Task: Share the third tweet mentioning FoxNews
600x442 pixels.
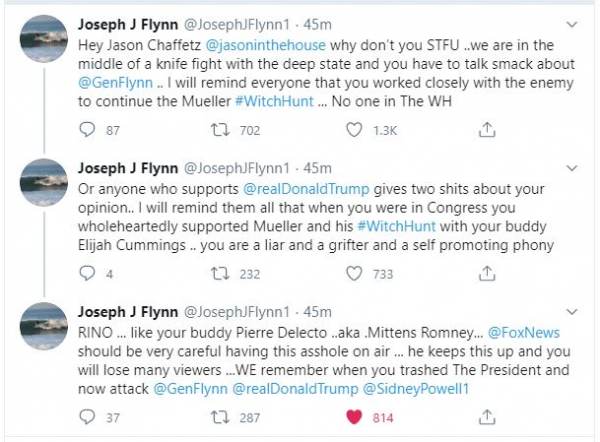Action: [486, 417]
